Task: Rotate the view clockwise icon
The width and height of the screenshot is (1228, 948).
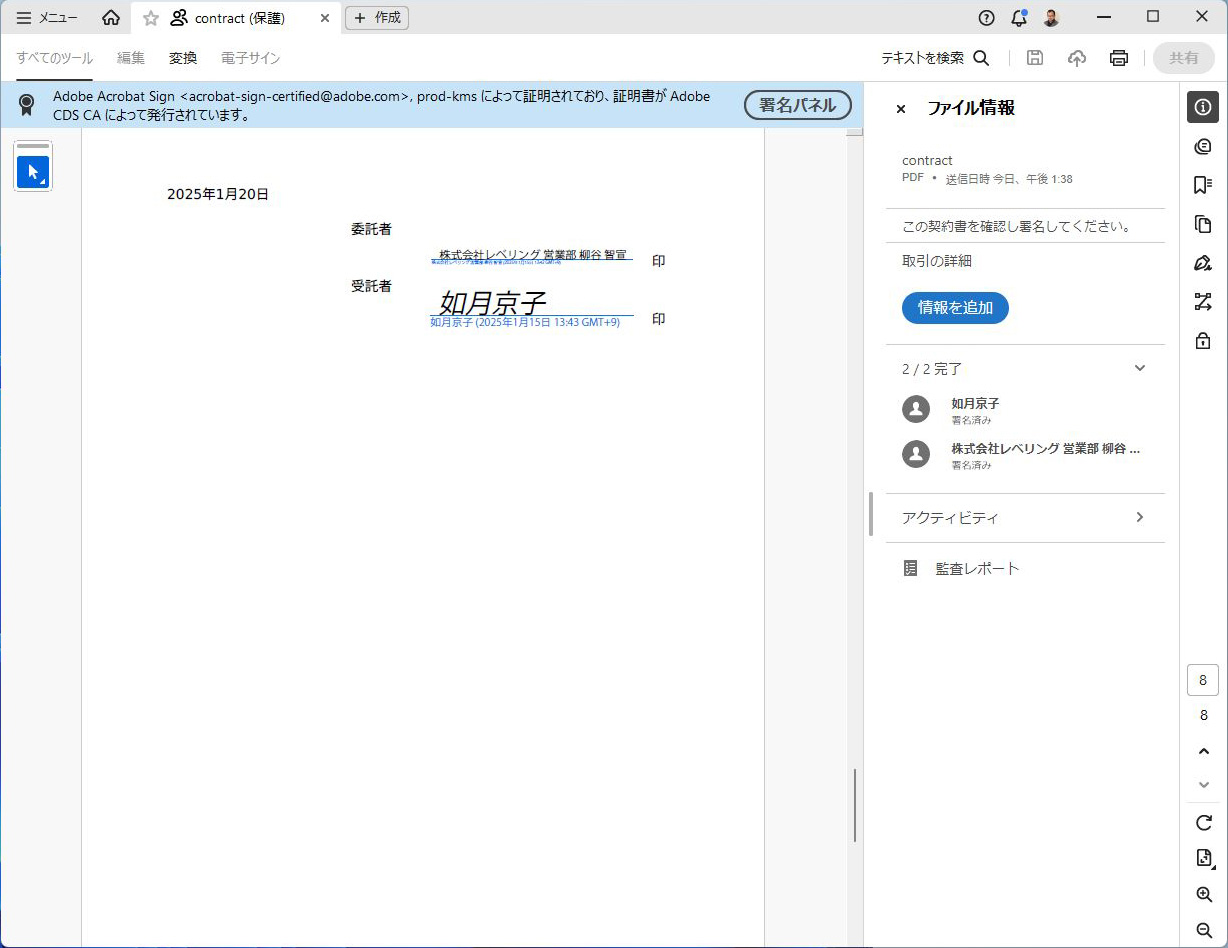Action: [1204, 823]
